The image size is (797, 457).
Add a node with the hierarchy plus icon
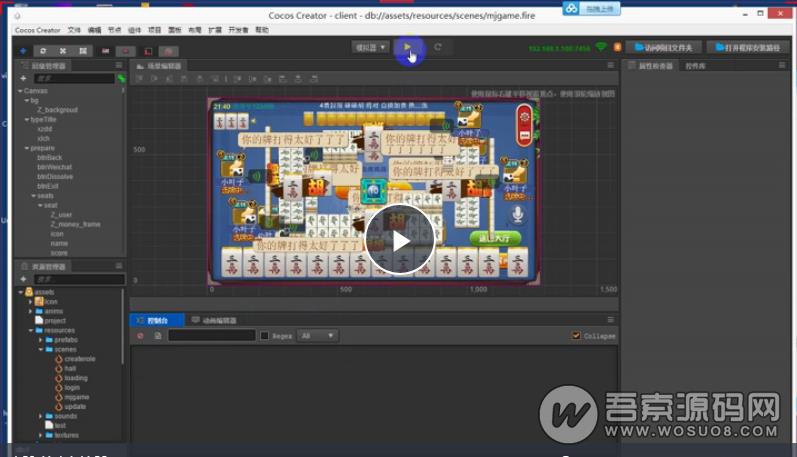tap(23, 78)
